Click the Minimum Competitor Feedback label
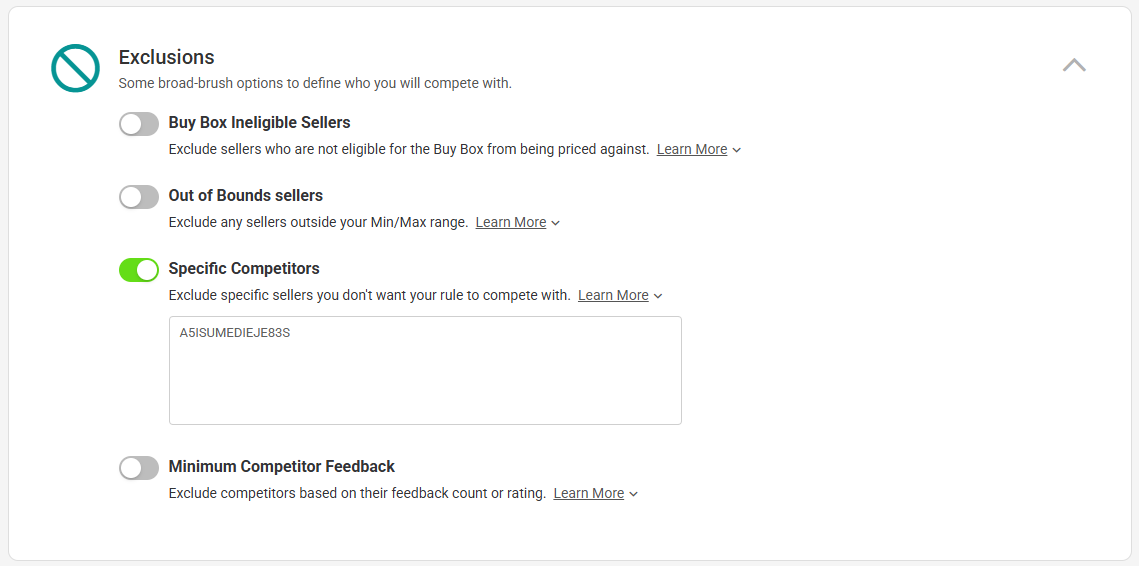Screen dimensions: 1139x566 282,466
